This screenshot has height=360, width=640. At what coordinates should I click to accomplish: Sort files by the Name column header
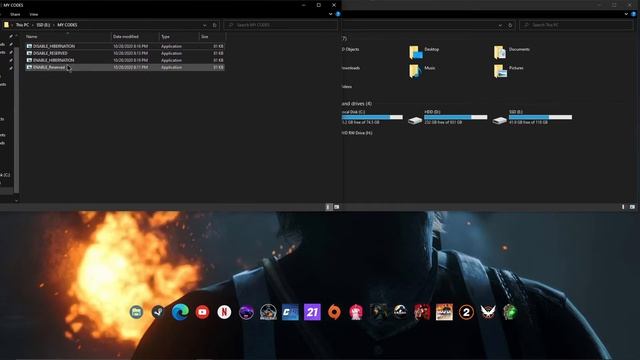68,36
